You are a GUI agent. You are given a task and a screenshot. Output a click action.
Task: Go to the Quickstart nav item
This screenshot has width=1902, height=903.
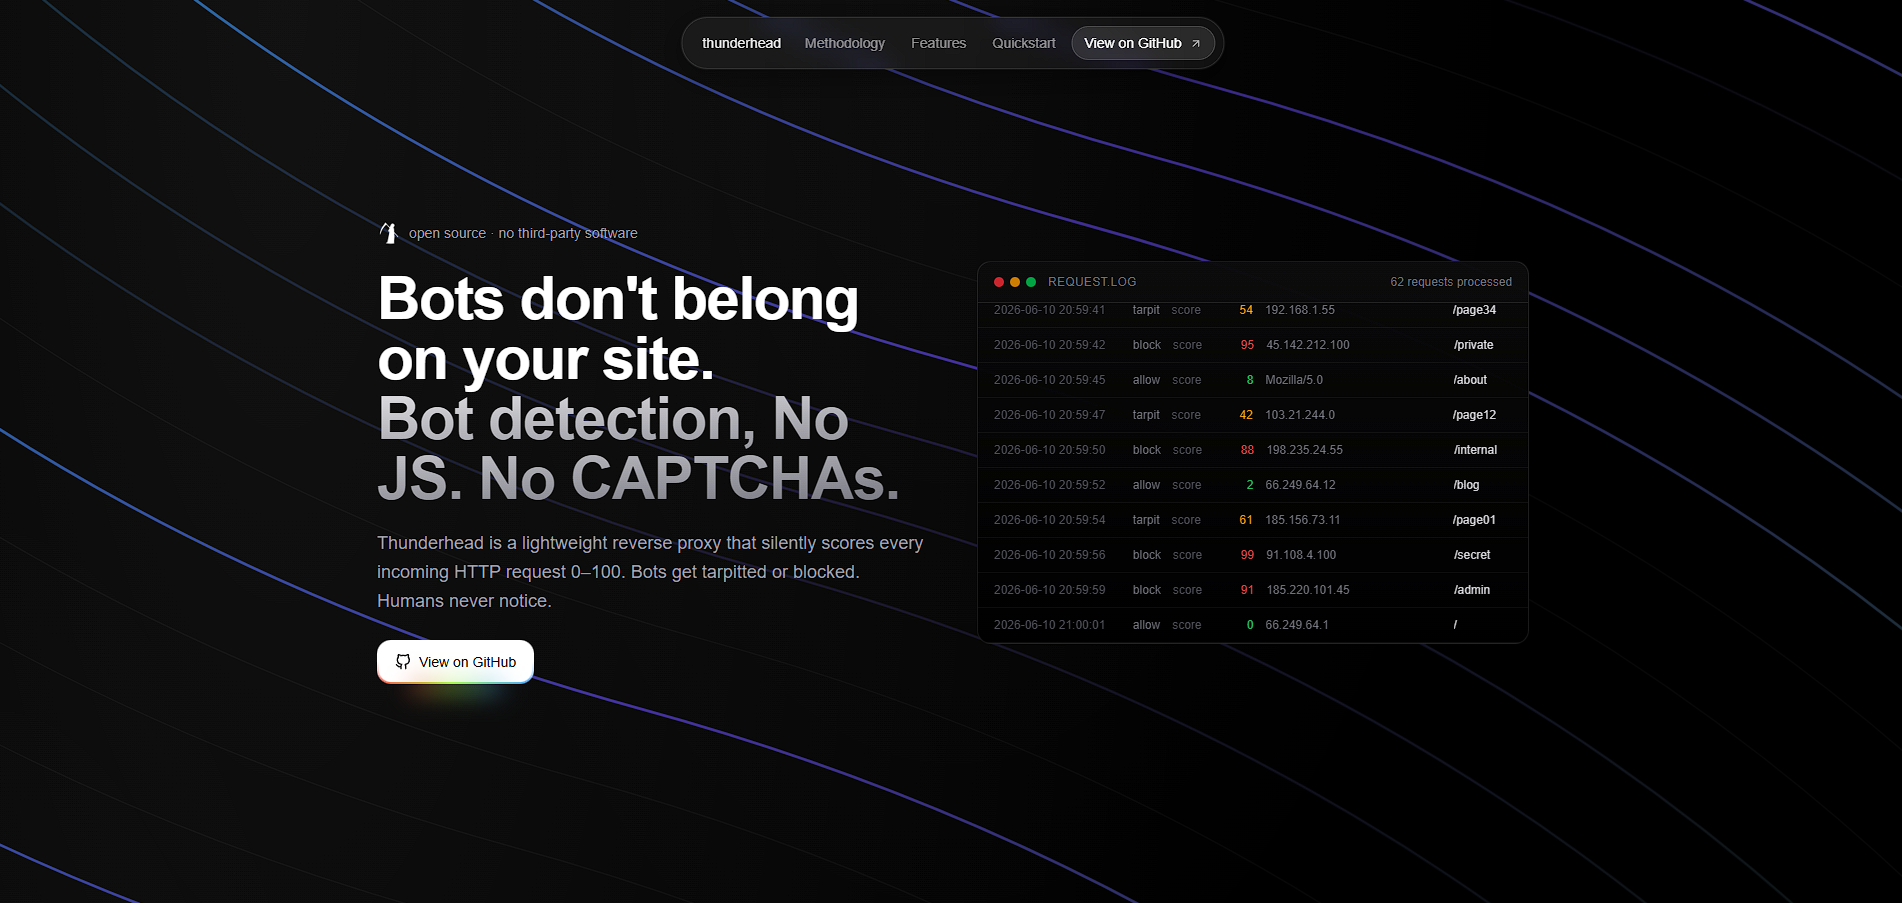point(1023,43)
